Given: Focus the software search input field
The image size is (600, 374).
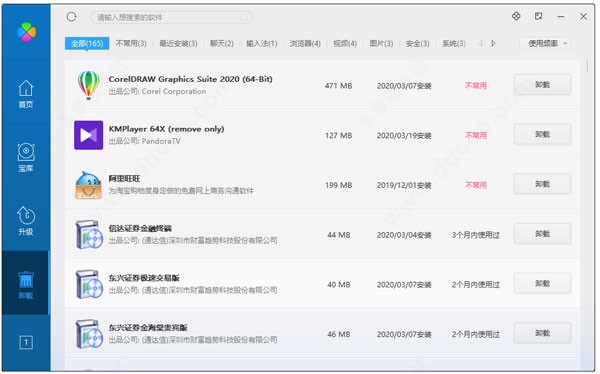Looking at the screenshot, I should (x=171, y=17).
